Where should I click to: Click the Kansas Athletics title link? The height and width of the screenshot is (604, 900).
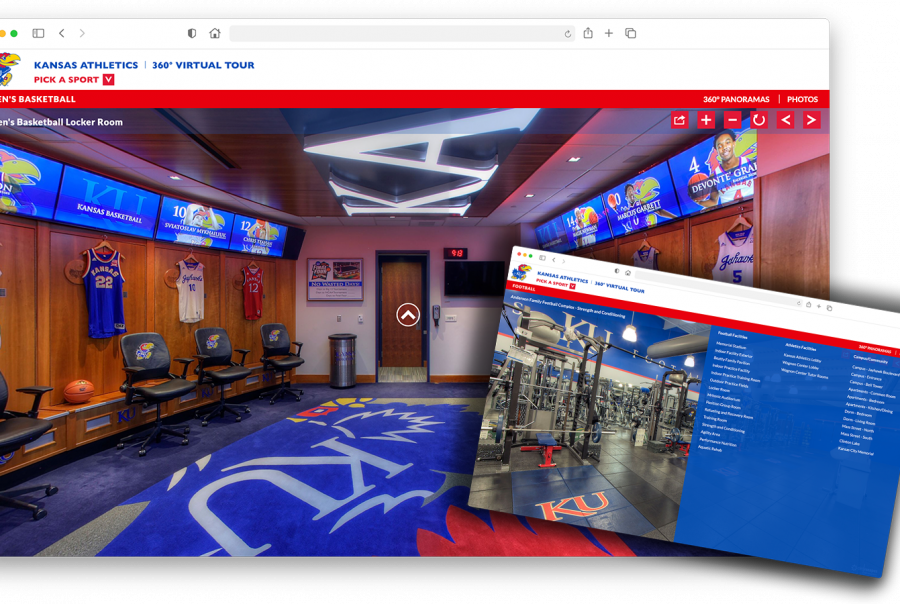pyautogui.click(x=86, y=65)
